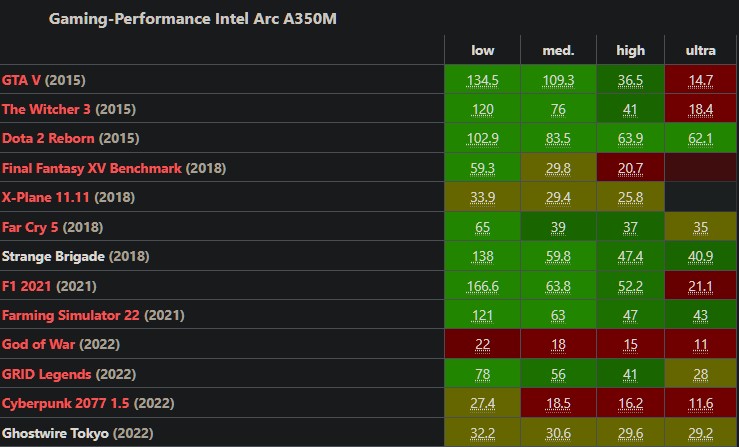Click Far Cry 5 high value 37
Image resolution: width=739 pixels, height=447 pixels.
(x=630, y=227)
